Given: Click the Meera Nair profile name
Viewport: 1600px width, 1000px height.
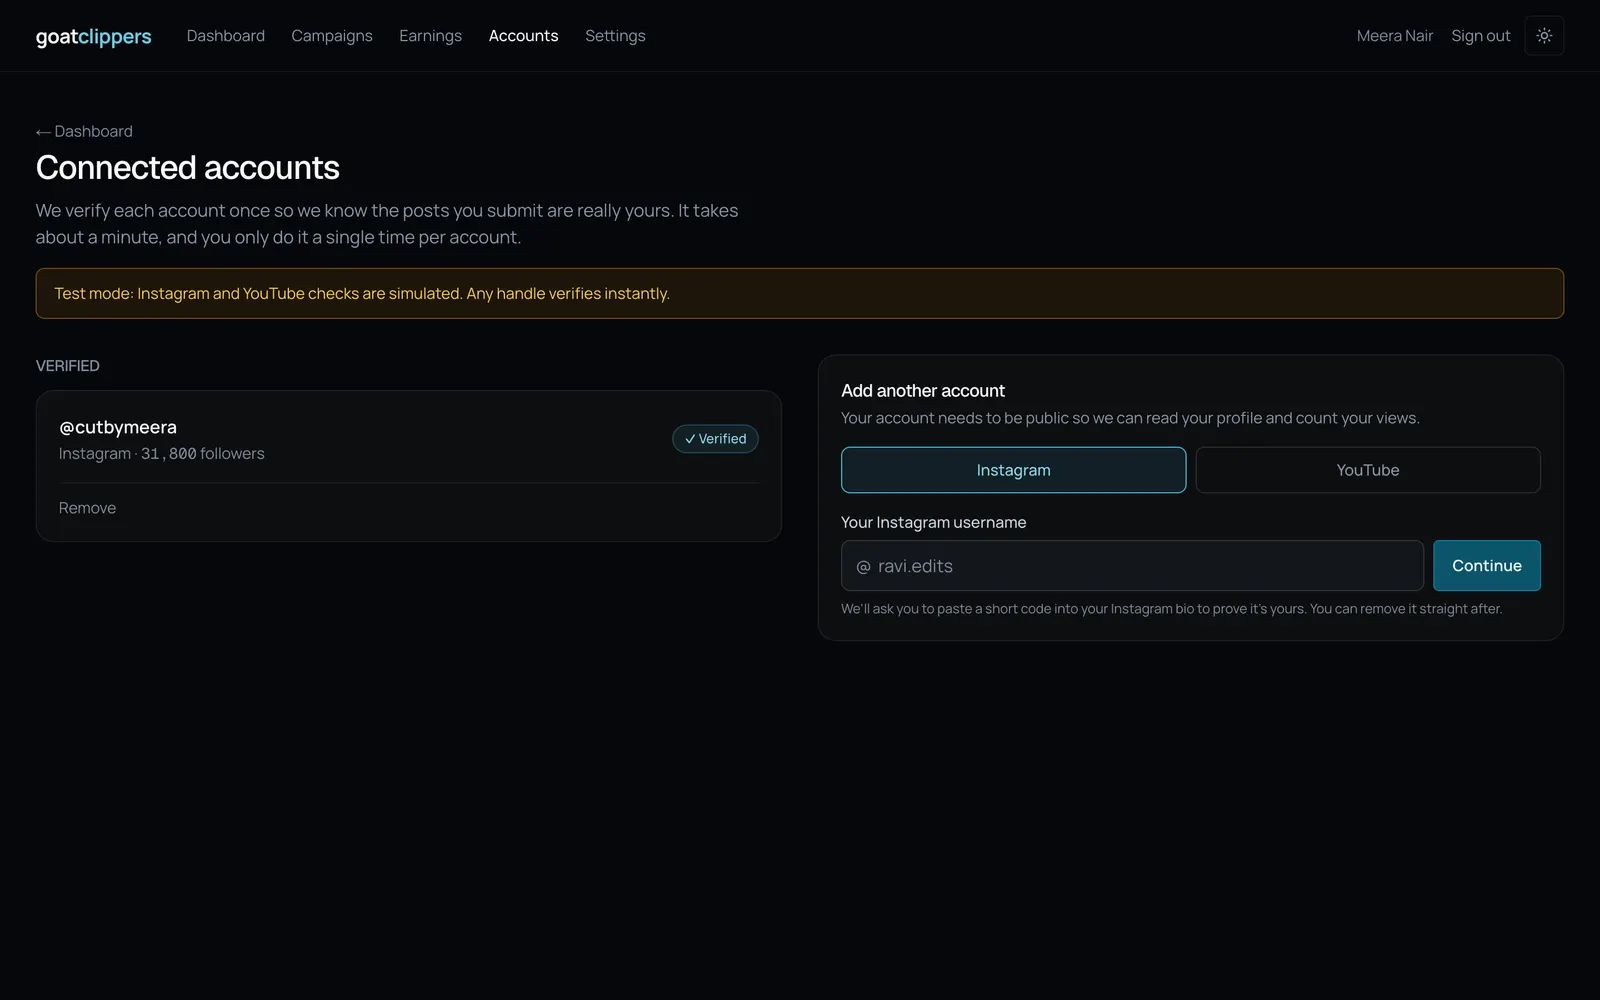Looking at the screenshot, I should point(1394,36).
